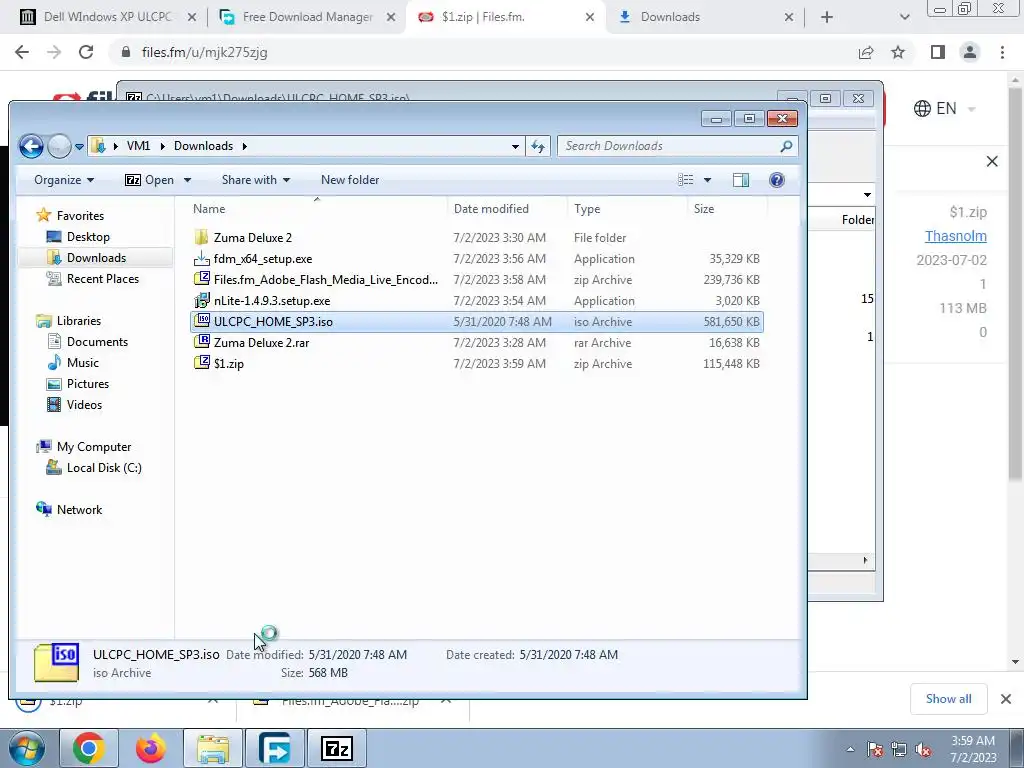1024x768 pixels.
Task: Click the files.fm address bar
Action: 483,52
